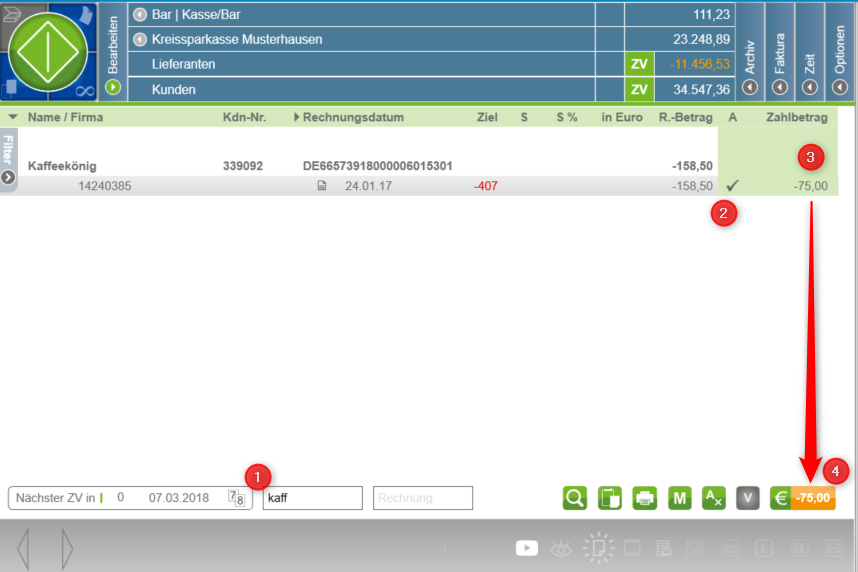This screenshot has height=572, width=858.
Task: Click the search field containing kaff
Action: pos(312,498)
